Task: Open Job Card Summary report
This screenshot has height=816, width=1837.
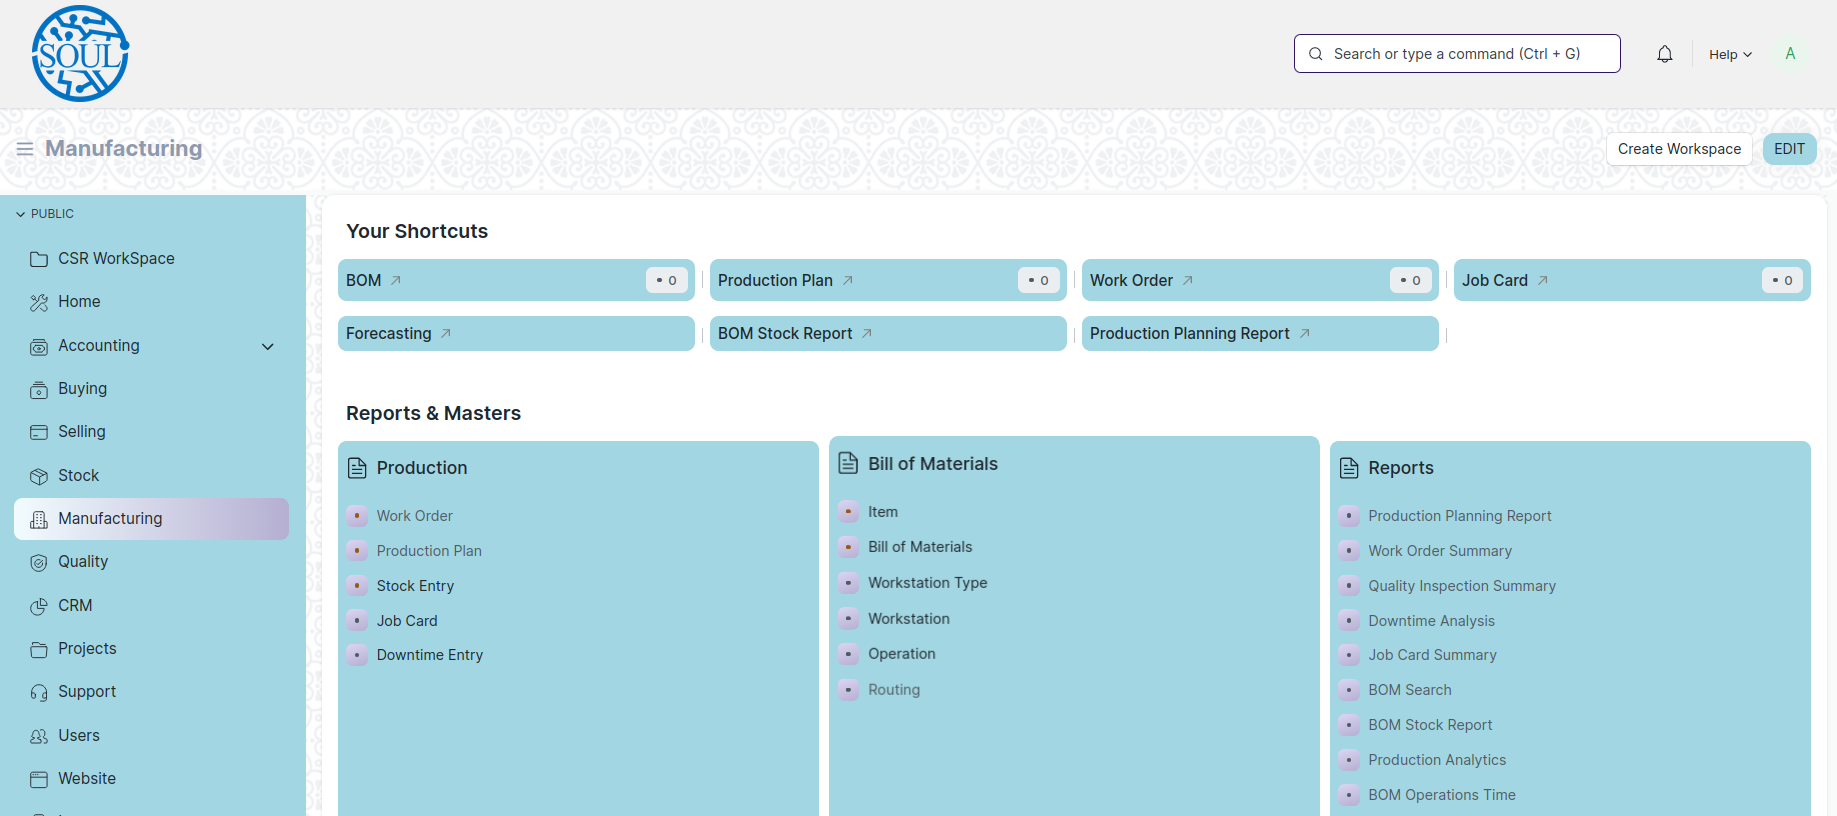Action: 1432,655
